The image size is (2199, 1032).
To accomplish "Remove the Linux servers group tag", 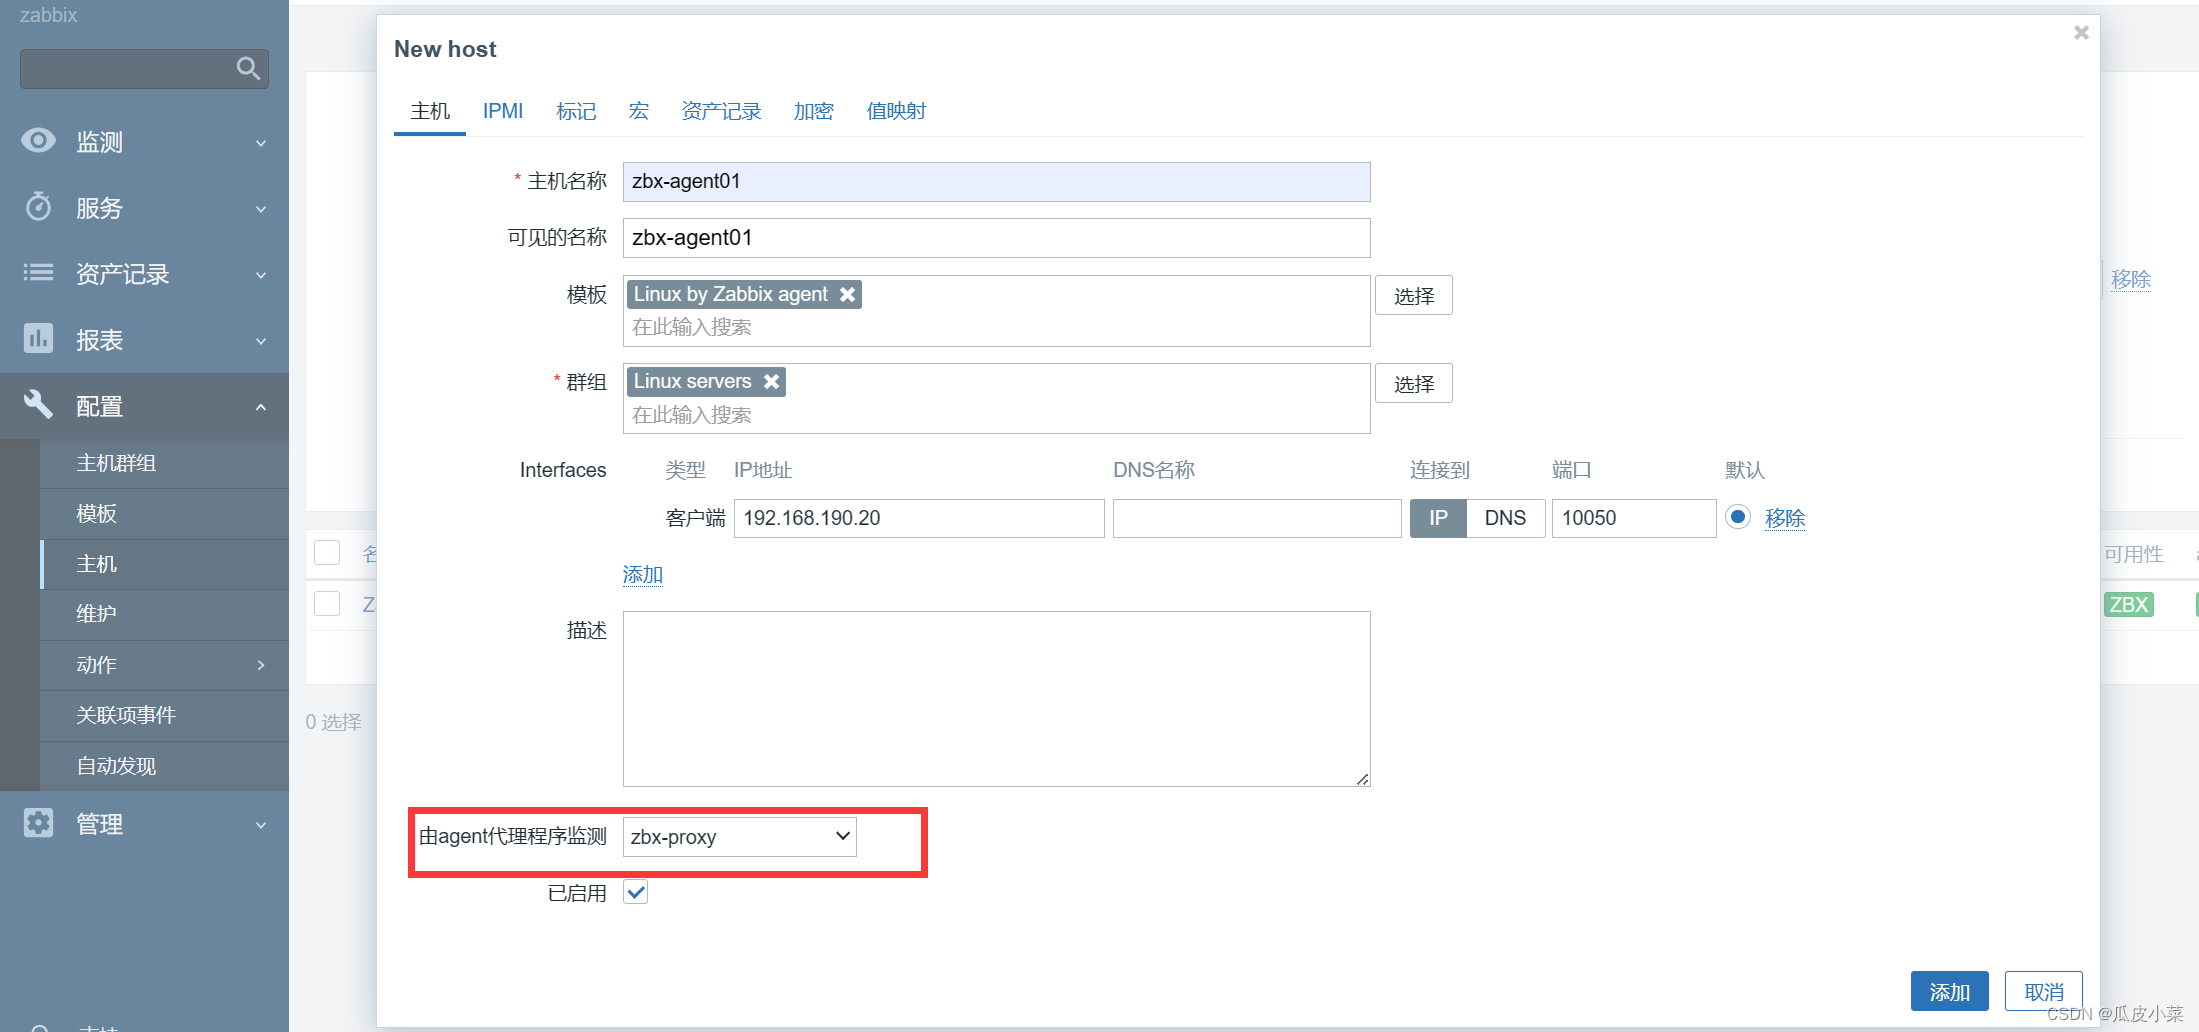I will click(x=771, y=381).
